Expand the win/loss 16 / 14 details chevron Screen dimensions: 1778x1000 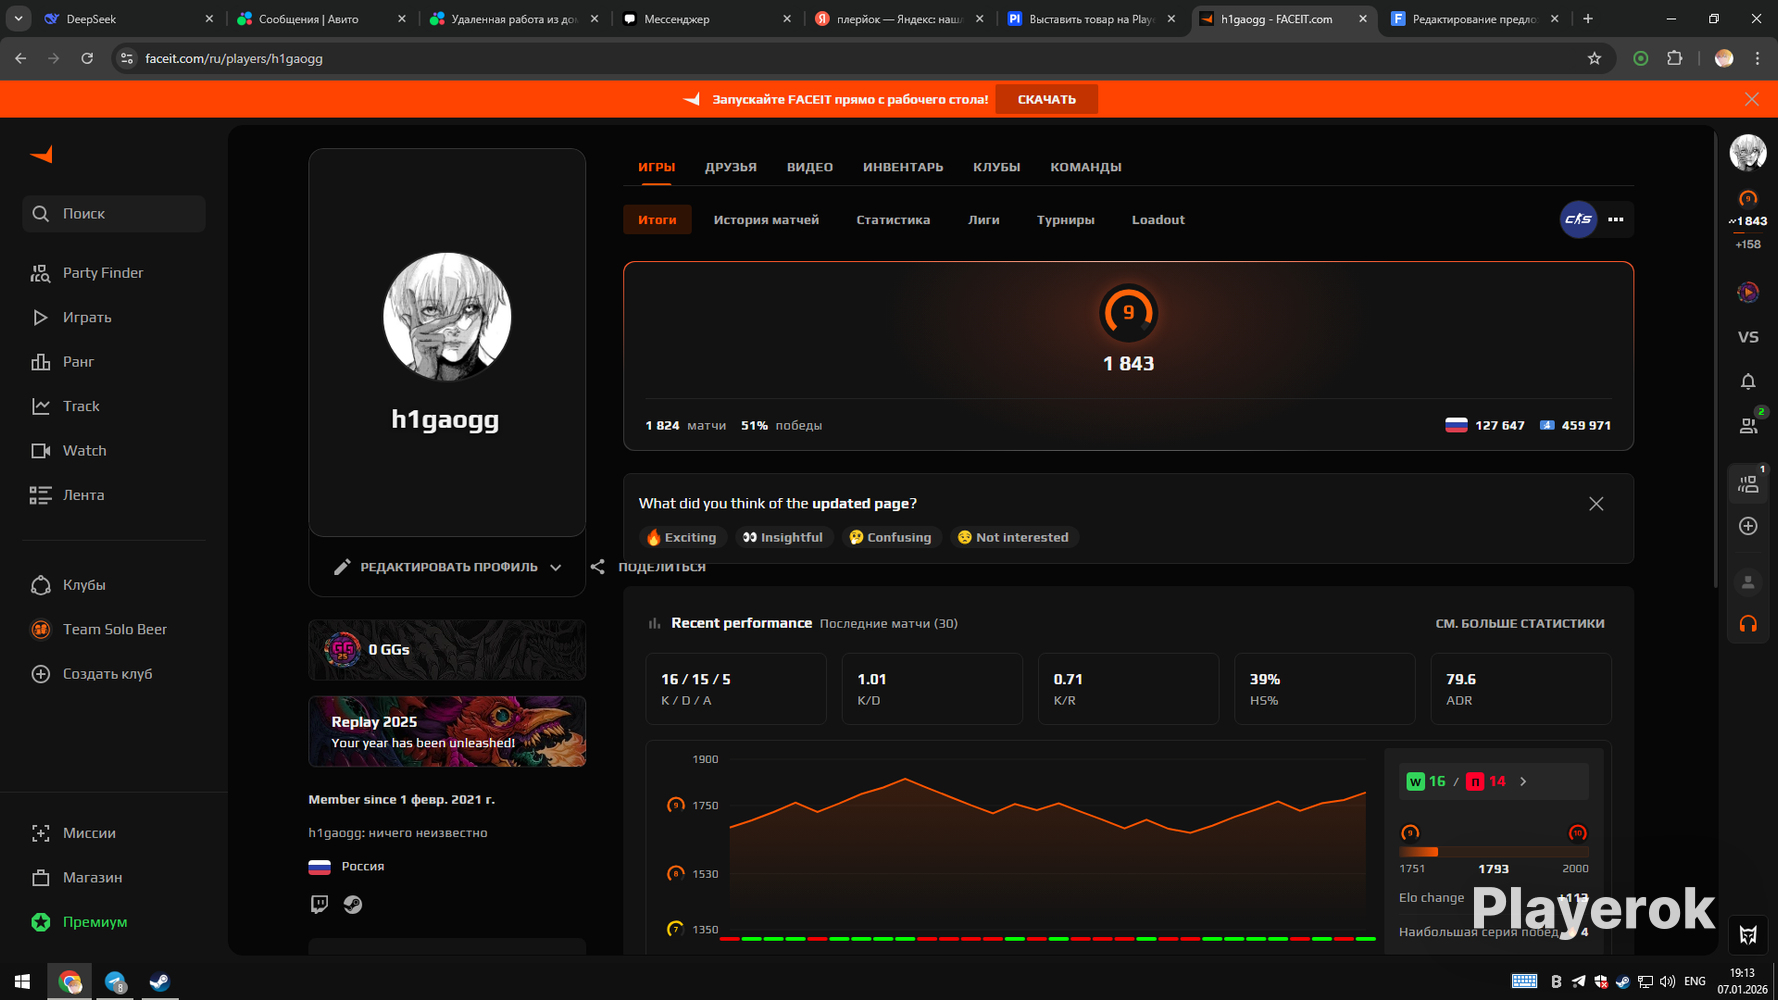pos(1523,782)
